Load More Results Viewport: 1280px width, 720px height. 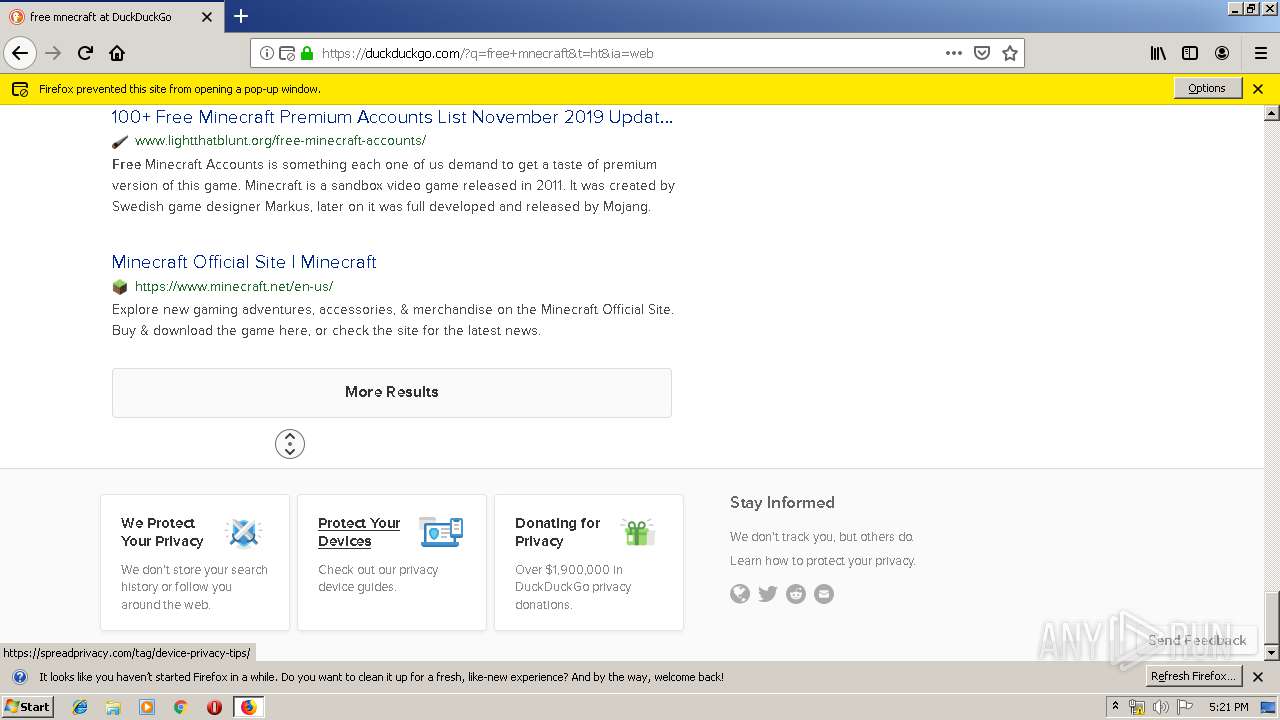(392, 392)
